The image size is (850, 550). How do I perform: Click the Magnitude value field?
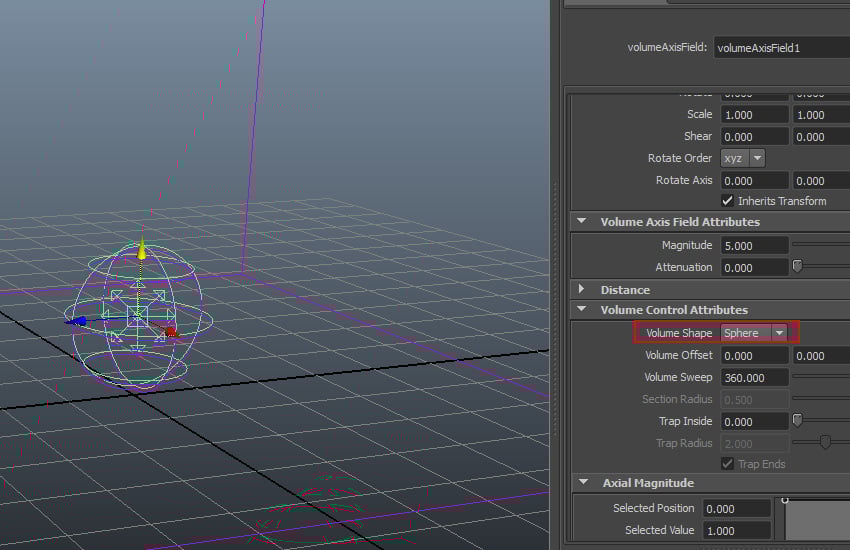pos(754,245)
